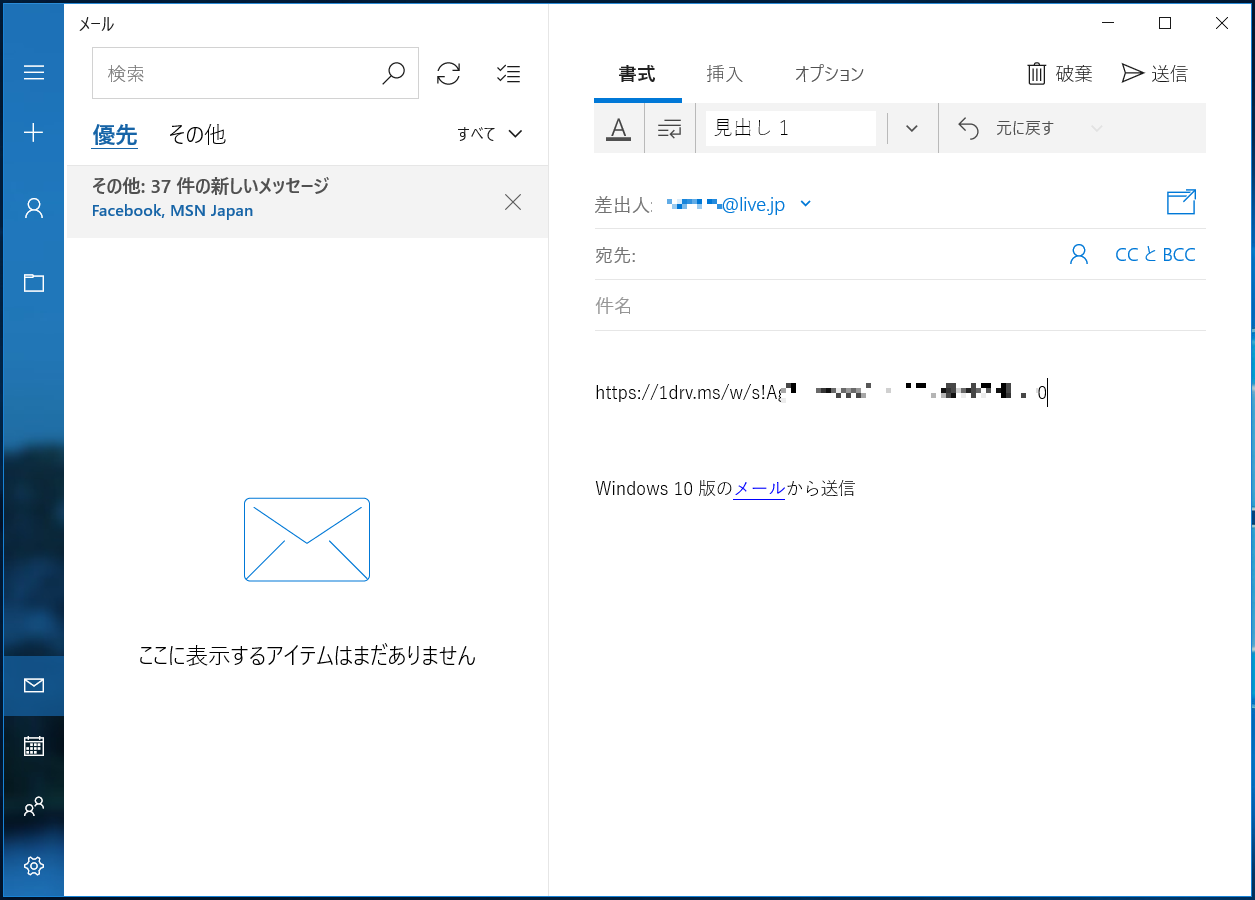
Task: Open the すべて filter dropdown
Action: click(489, 133)
